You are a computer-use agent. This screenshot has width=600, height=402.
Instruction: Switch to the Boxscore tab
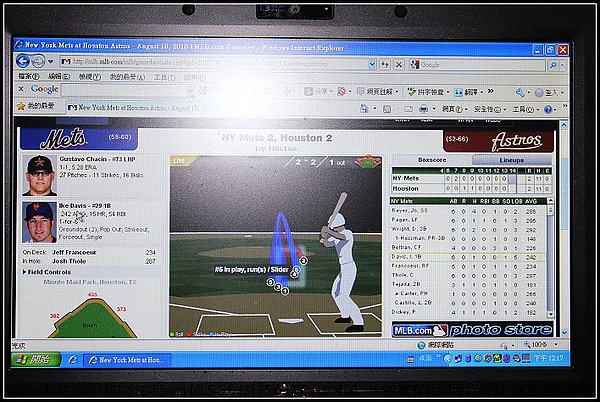(432, 160)
